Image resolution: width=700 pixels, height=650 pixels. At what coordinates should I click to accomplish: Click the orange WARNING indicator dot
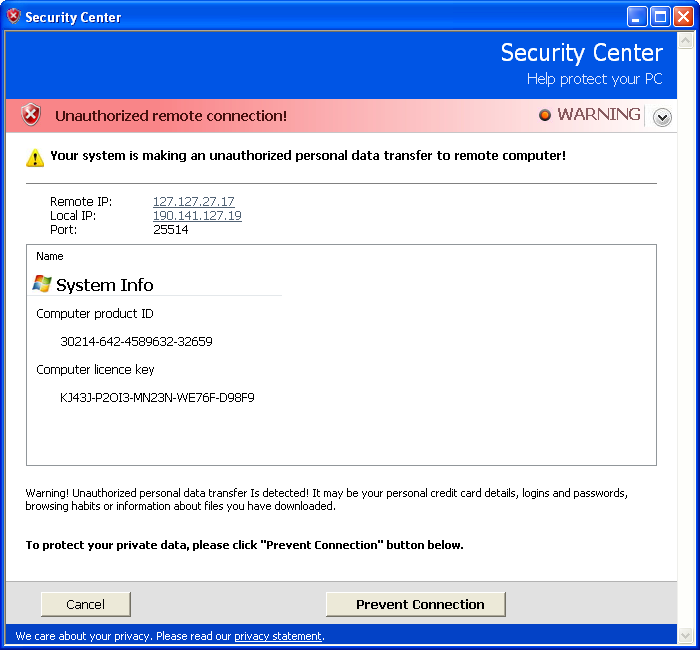[545, 115]
